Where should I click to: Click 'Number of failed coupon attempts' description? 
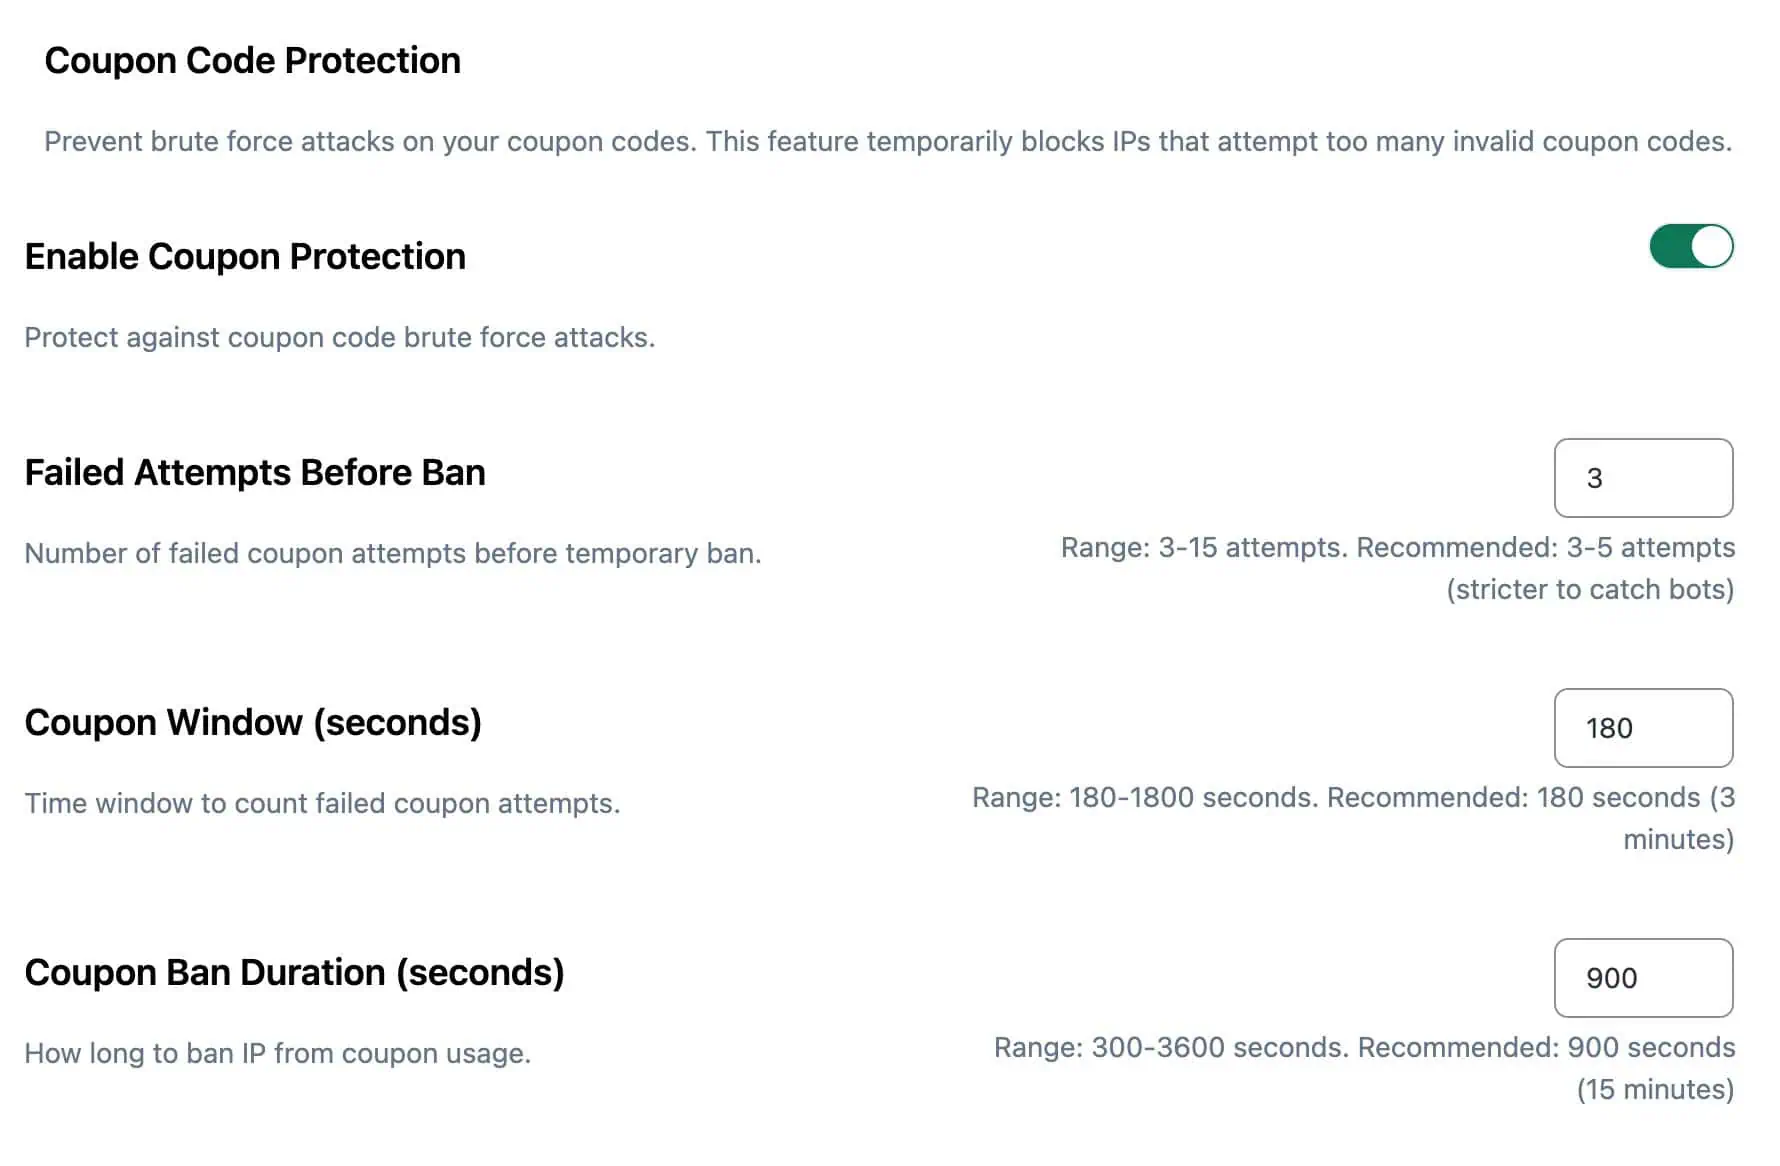click(393, 554)
